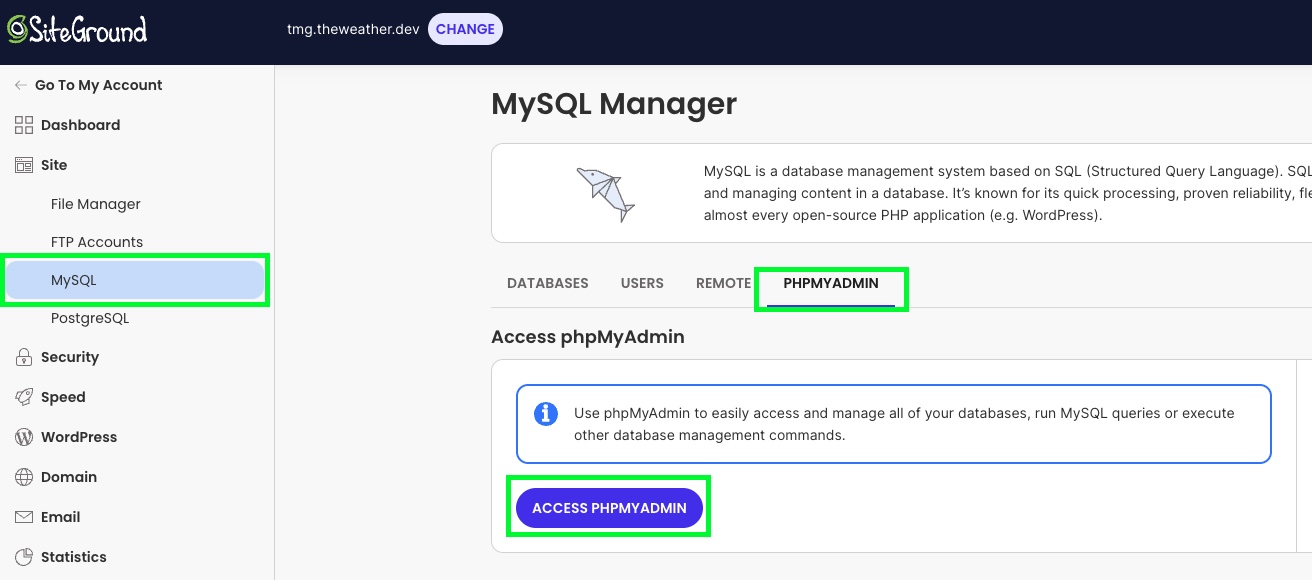Open FTP Accounts in the sidebar

pyautogui.click(x=97, y=242)
